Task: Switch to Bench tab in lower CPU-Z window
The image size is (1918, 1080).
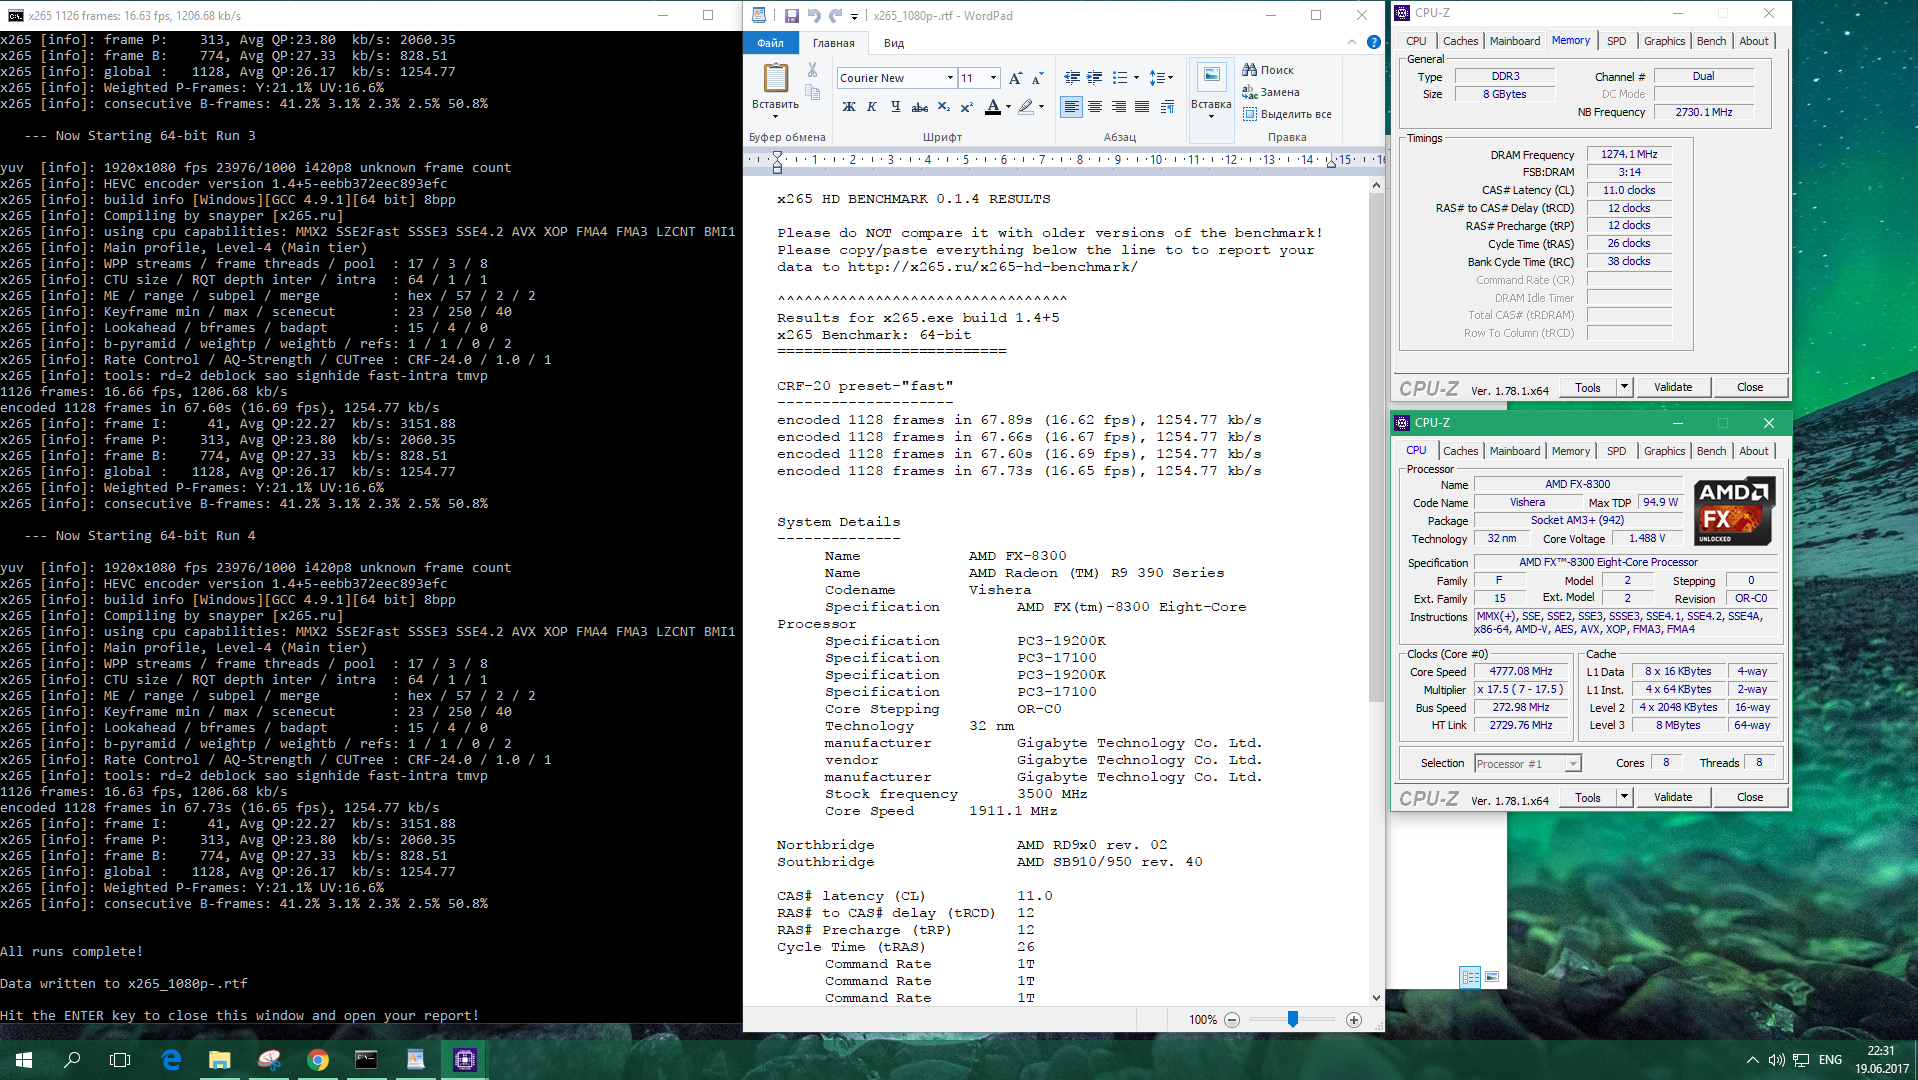Action: (x=1711, y=451)
